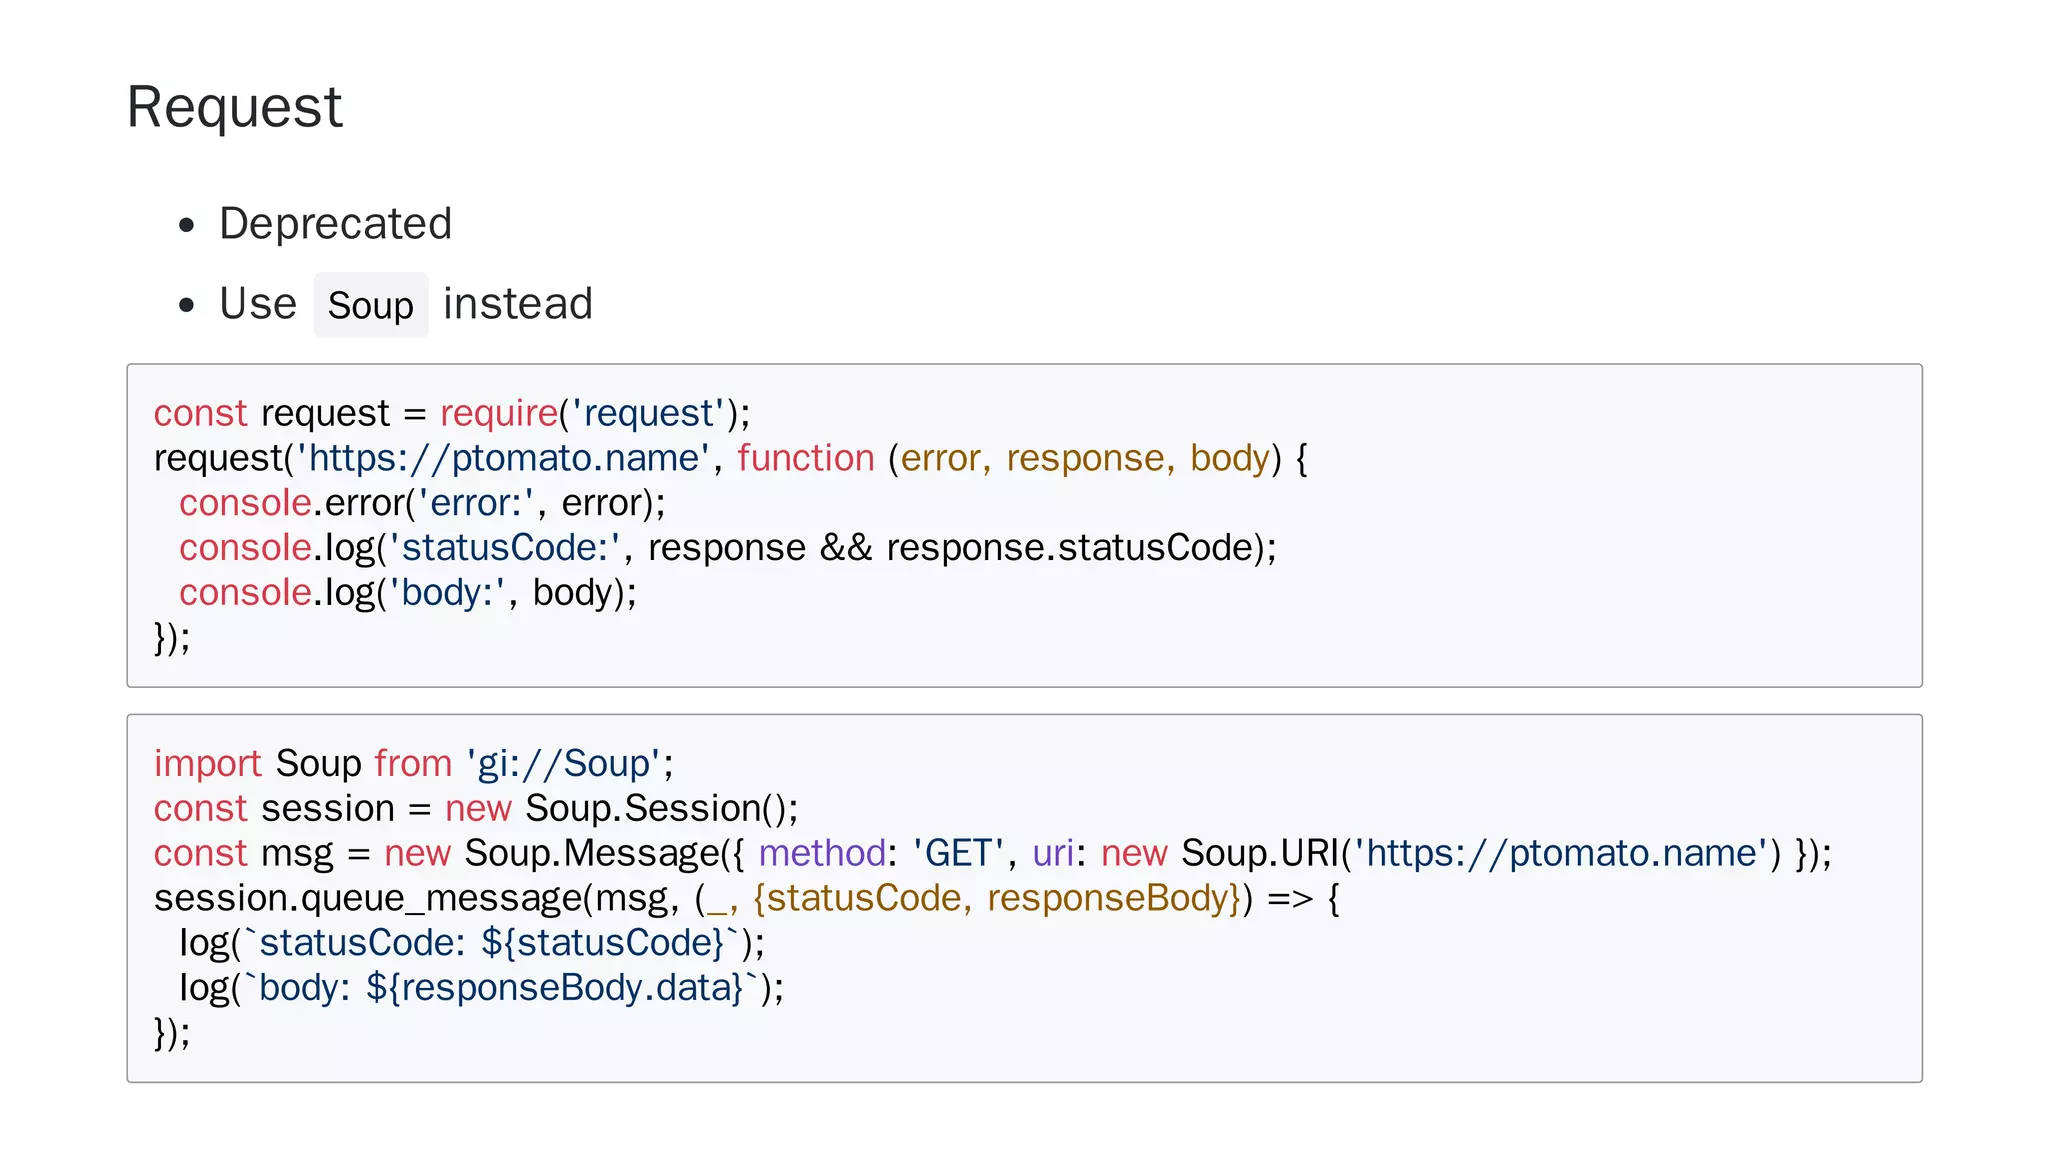
Task: Click the 'gi://Soup' import string
Action: (x=563, y=764)
